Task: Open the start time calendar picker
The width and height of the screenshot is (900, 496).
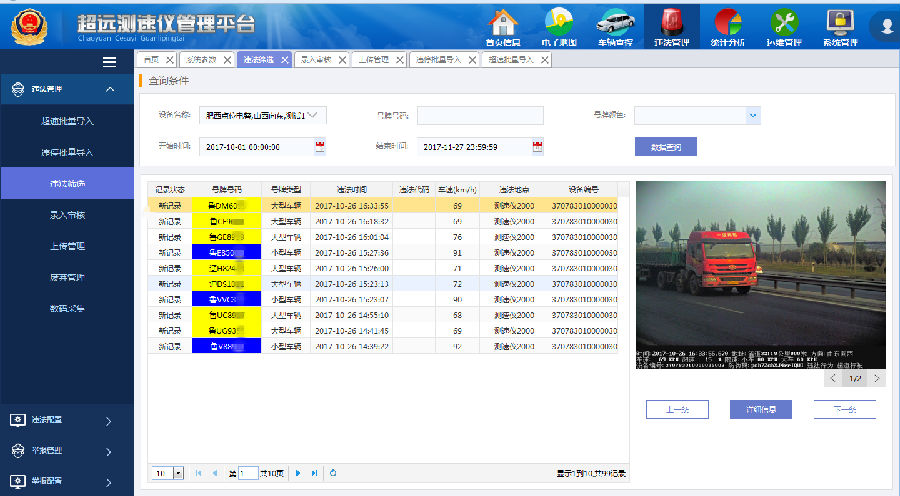Action: click(x=320, y=147)
